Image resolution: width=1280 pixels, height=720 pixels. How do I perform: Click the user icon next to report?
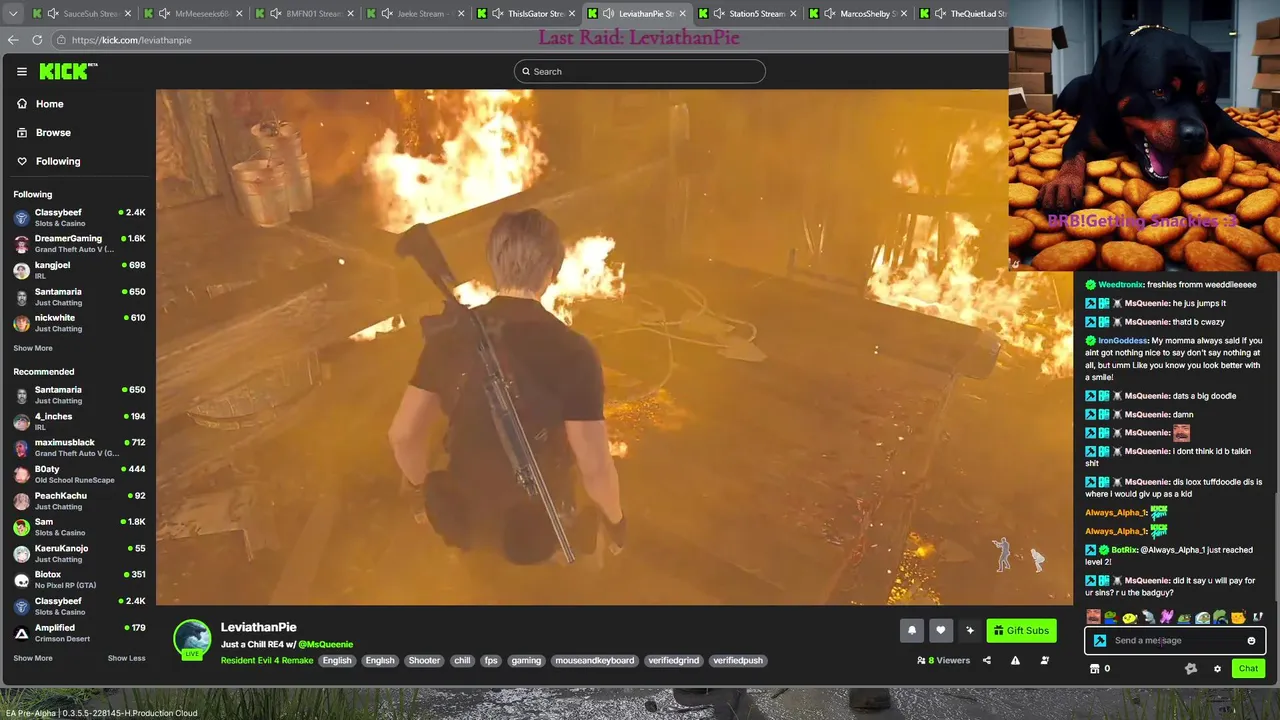(1044, 660)
